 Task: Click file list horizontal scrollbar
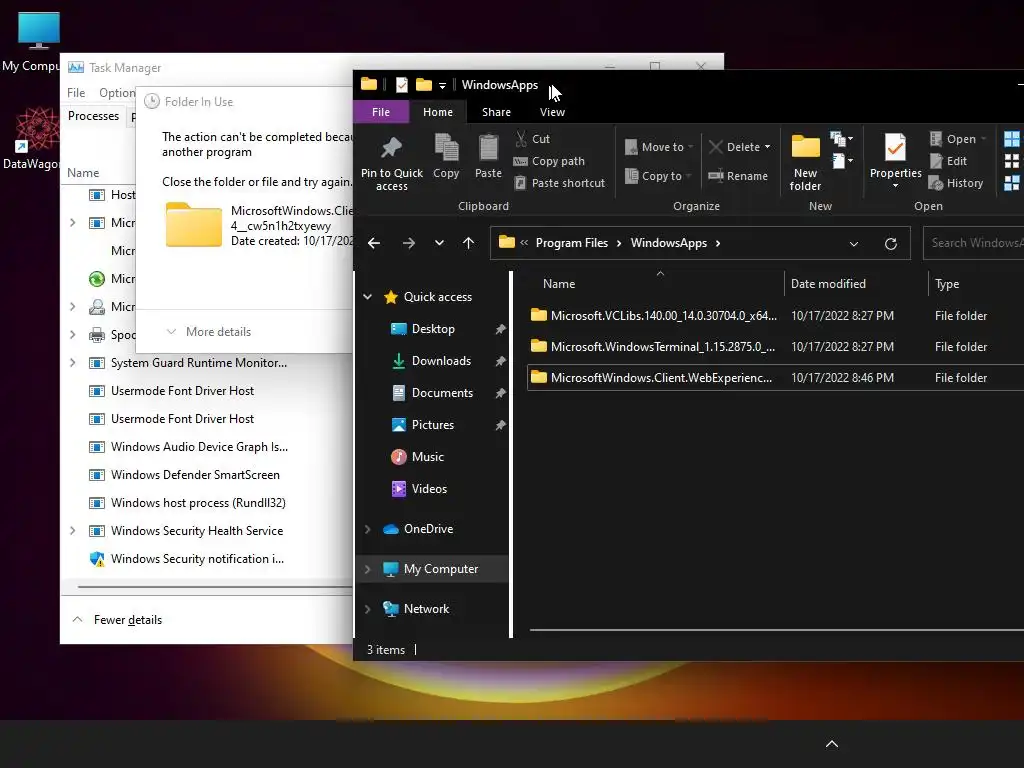776,630
